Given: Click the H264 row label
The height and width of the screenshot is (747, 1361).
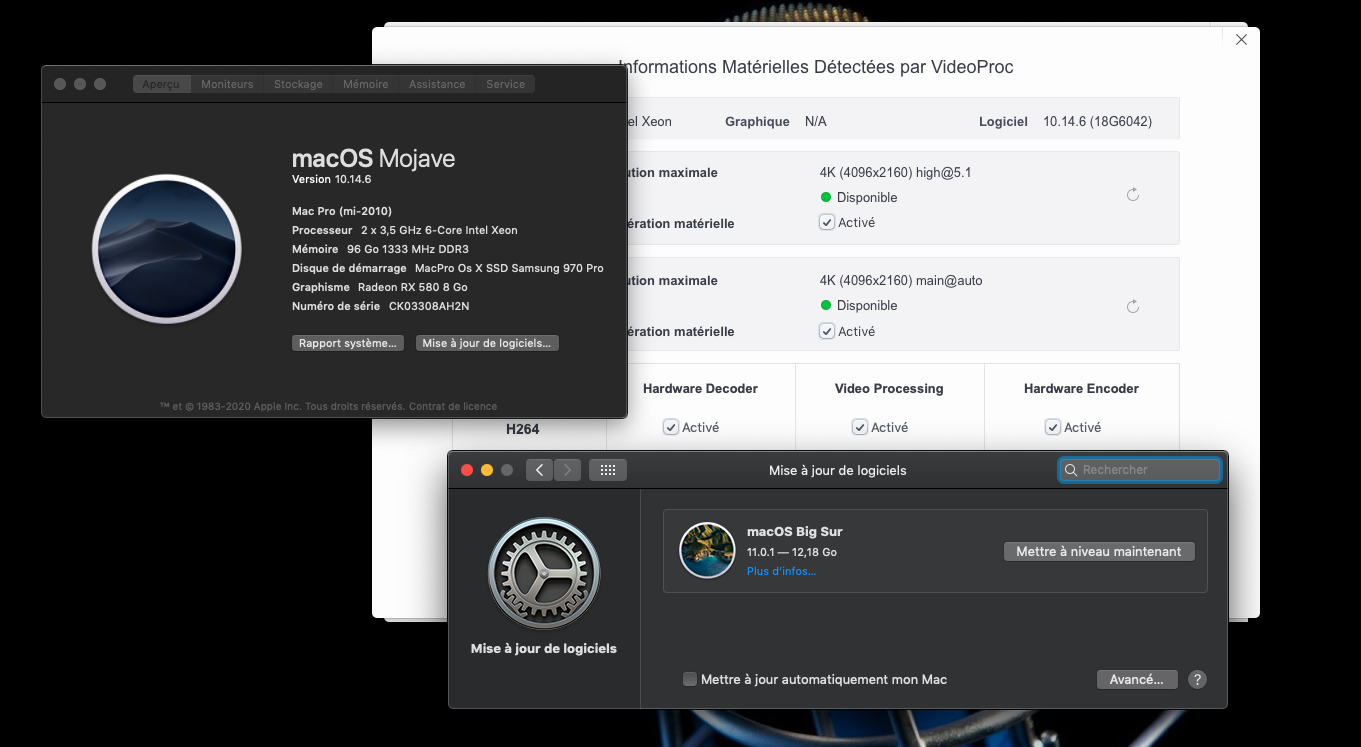Looking at the screenshot, I should click(x=522, y=429).
